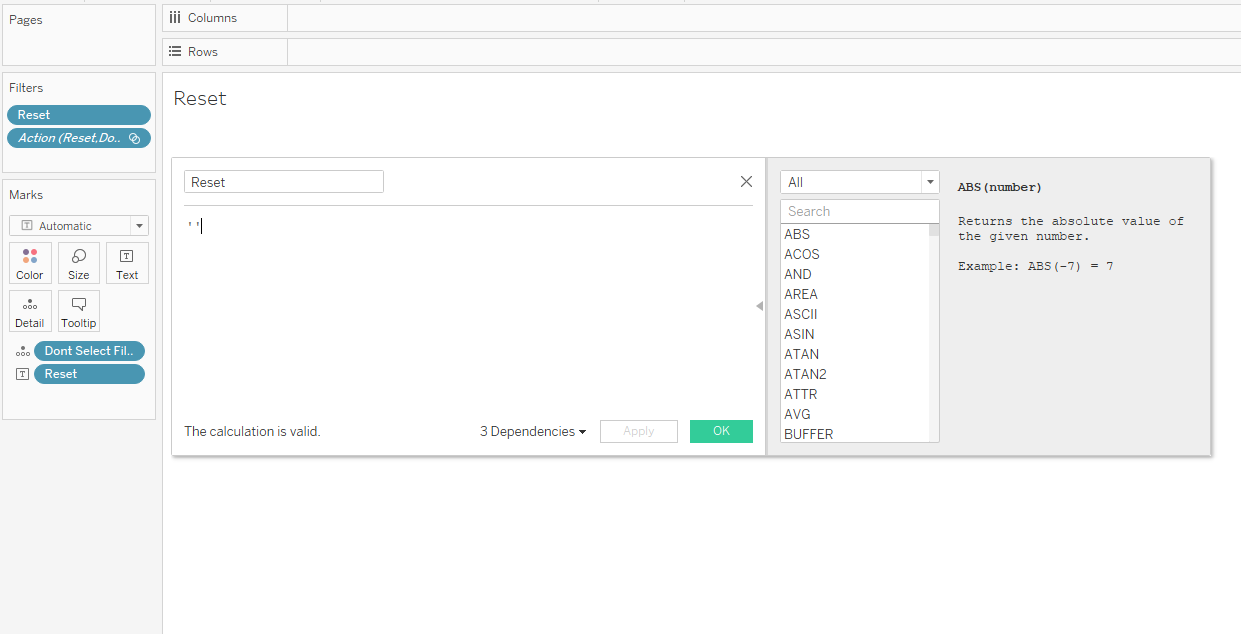Open the Tooltip marks card
Viewport: 1241px width, 634px height.
79,311
